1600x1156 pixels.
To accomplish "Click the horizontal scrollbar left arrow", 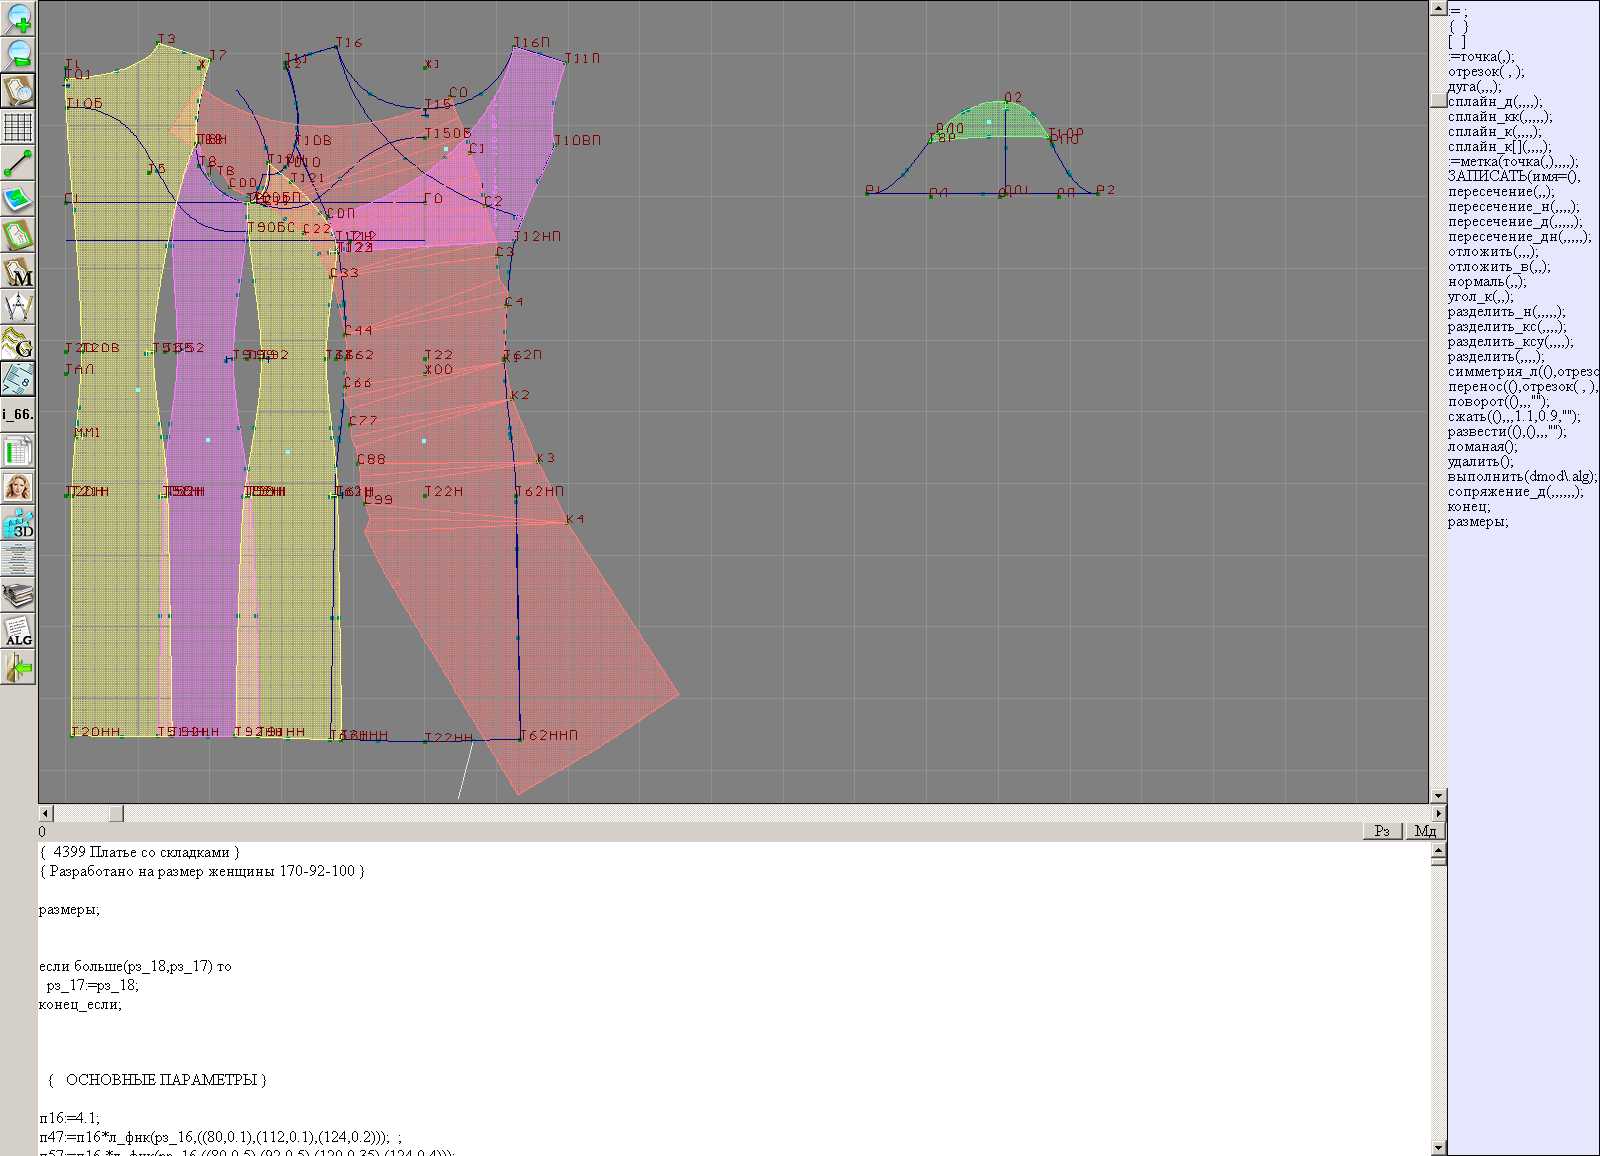I will coord(45,814).
